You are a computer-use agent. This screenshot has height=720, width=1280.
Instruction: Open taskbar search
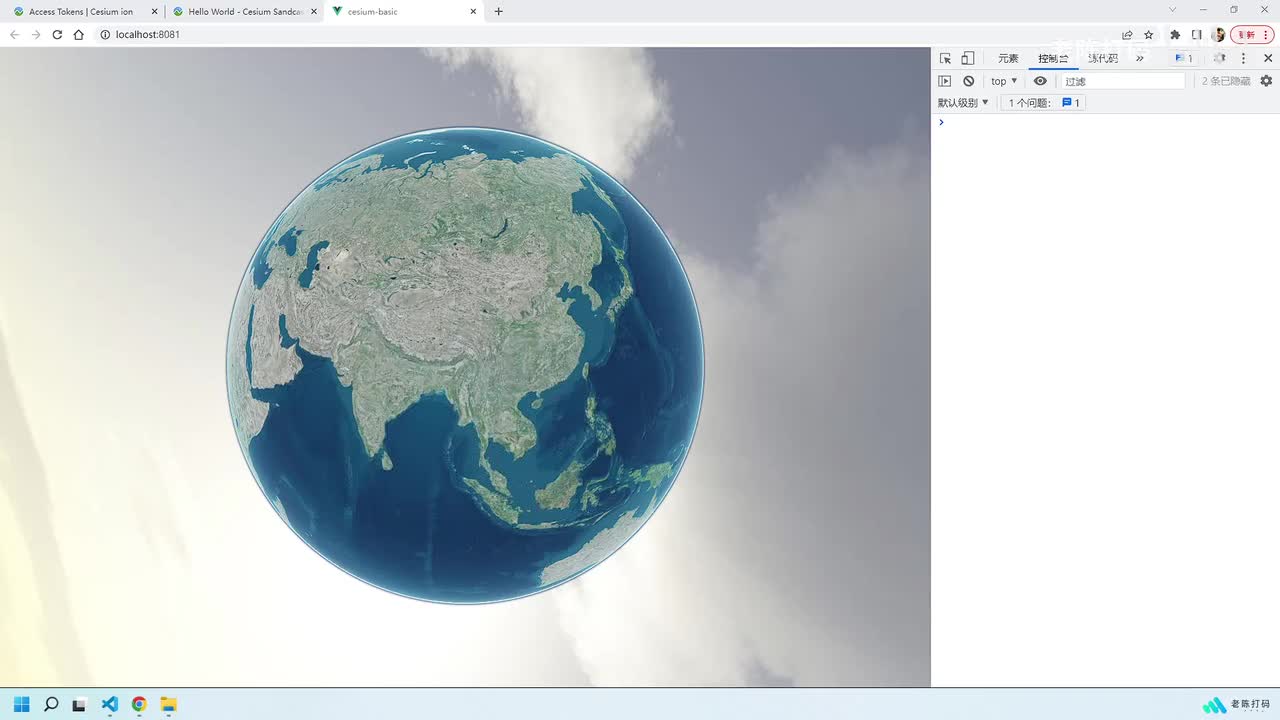pyautogui.click(x=51, y=704)
